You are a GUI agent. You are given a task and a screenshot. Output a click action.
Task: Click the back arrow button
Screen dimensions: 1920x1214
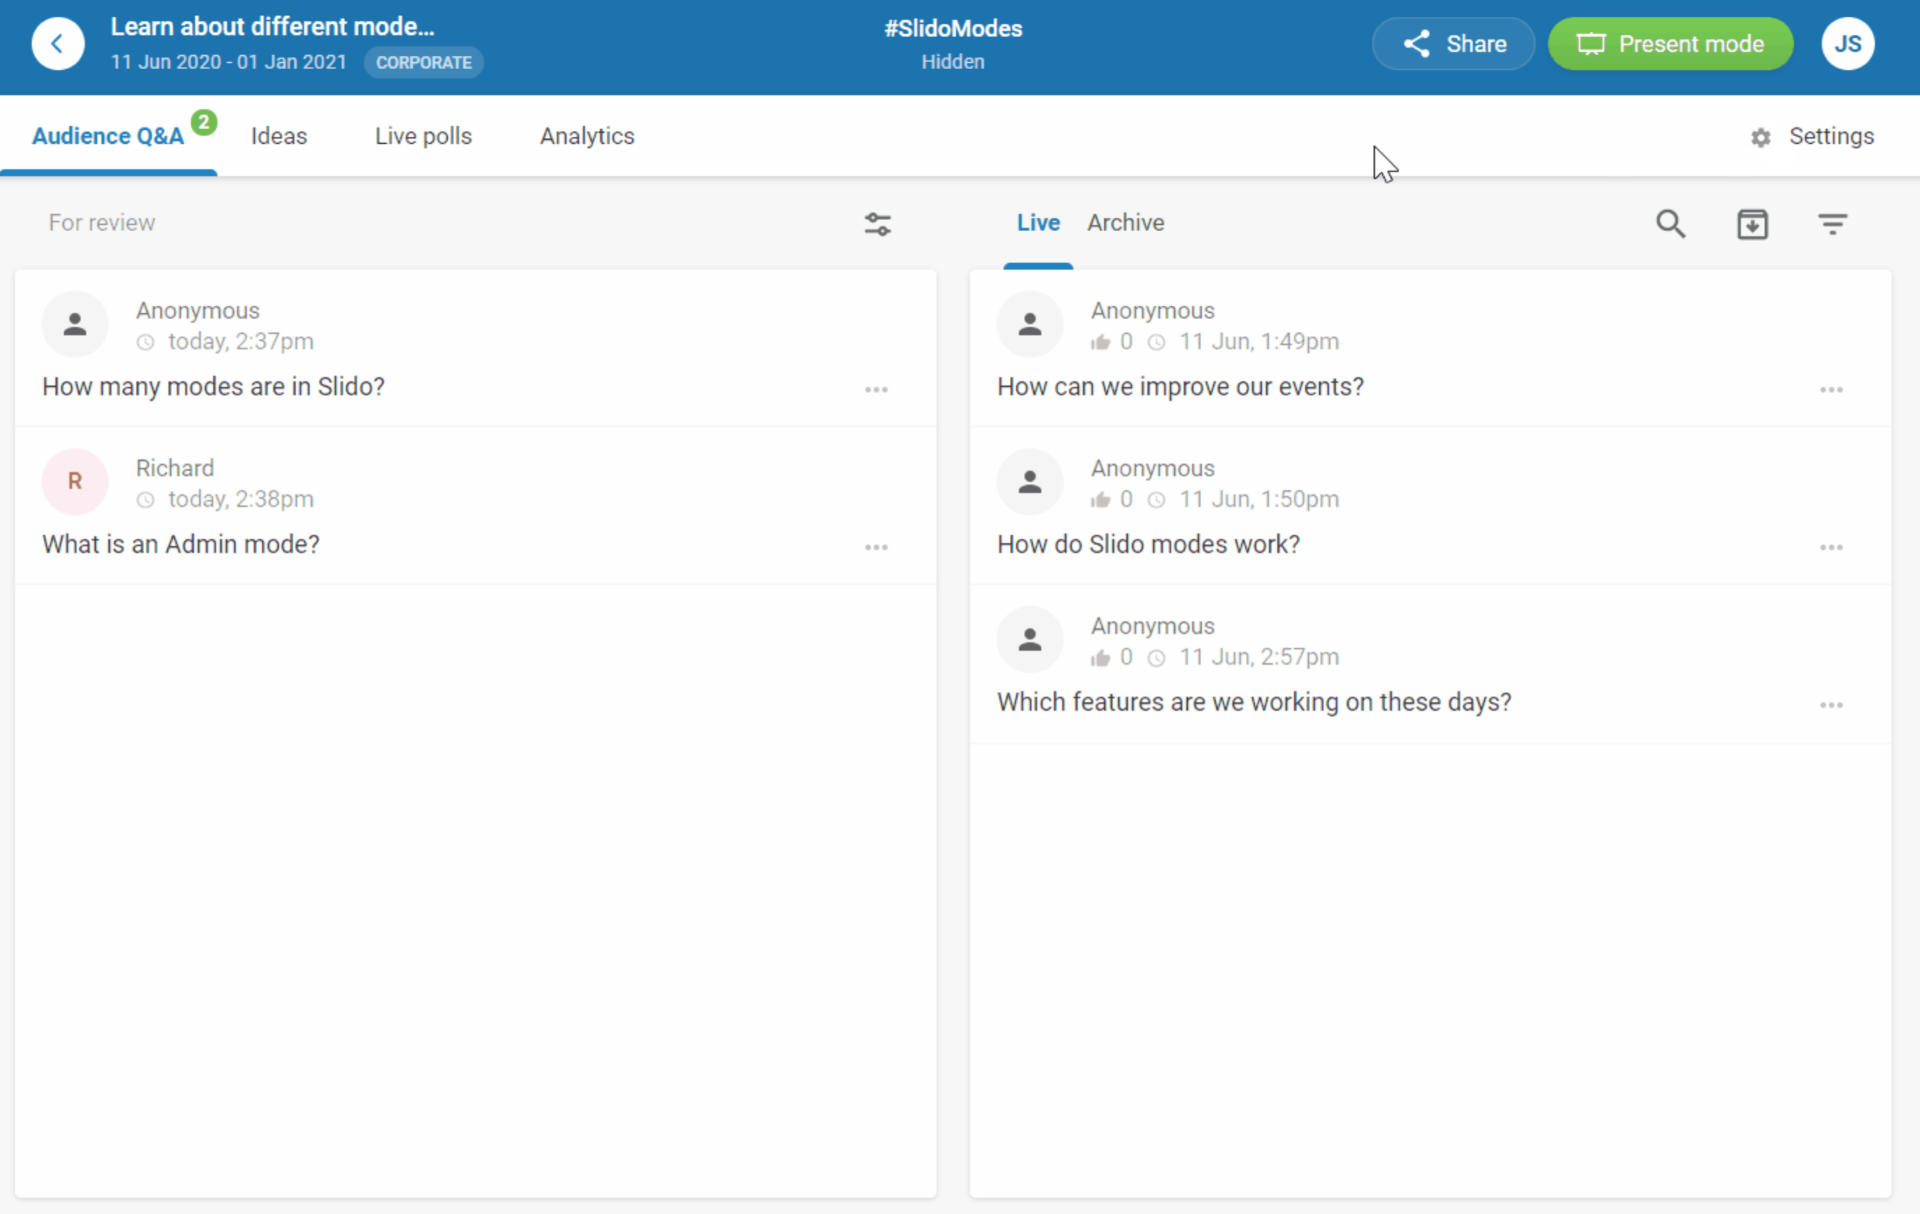[x=57, y=44]
